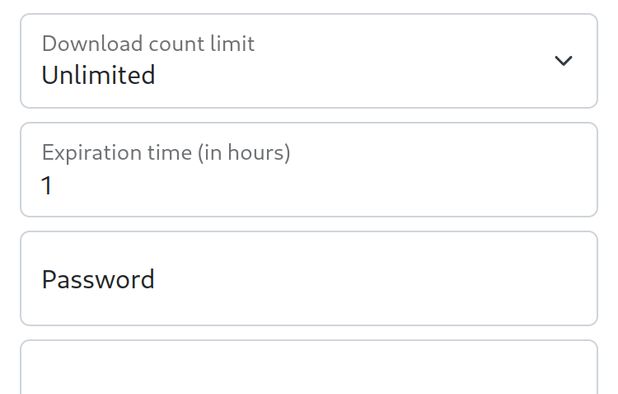The image size is (618, 394).
Task: Place cursor after the 1 in hours field
Action: pos(54,185)
